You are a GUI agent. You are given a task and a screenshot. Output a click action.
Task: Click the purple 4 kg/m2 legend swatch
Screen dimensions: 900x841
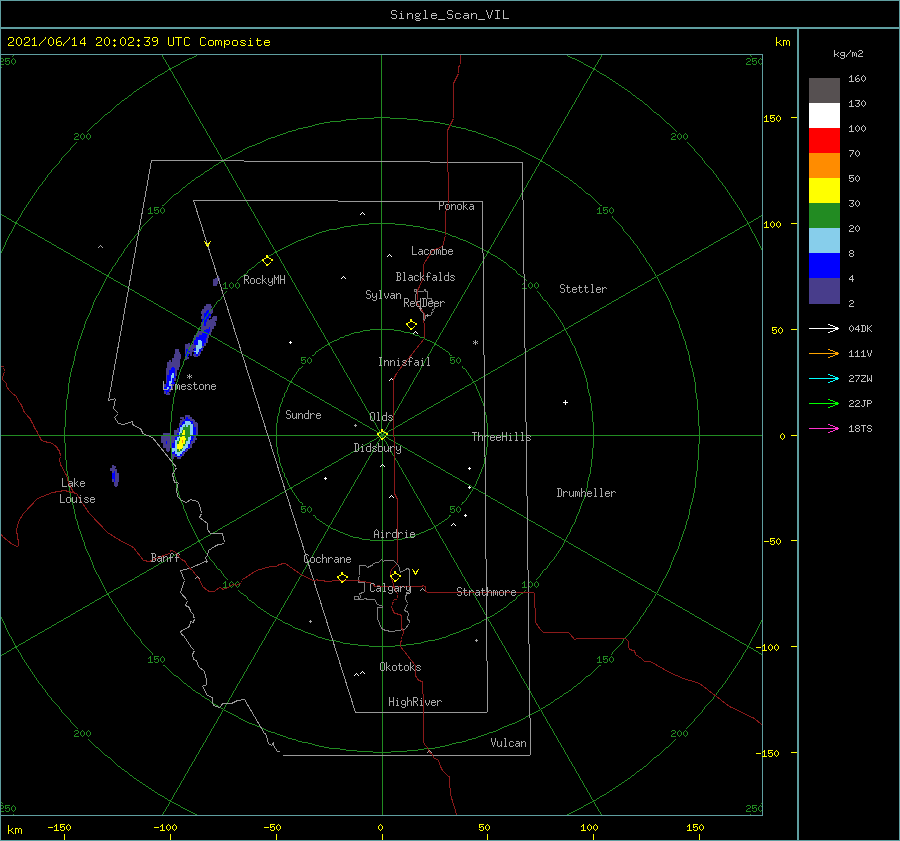[824, 290]
